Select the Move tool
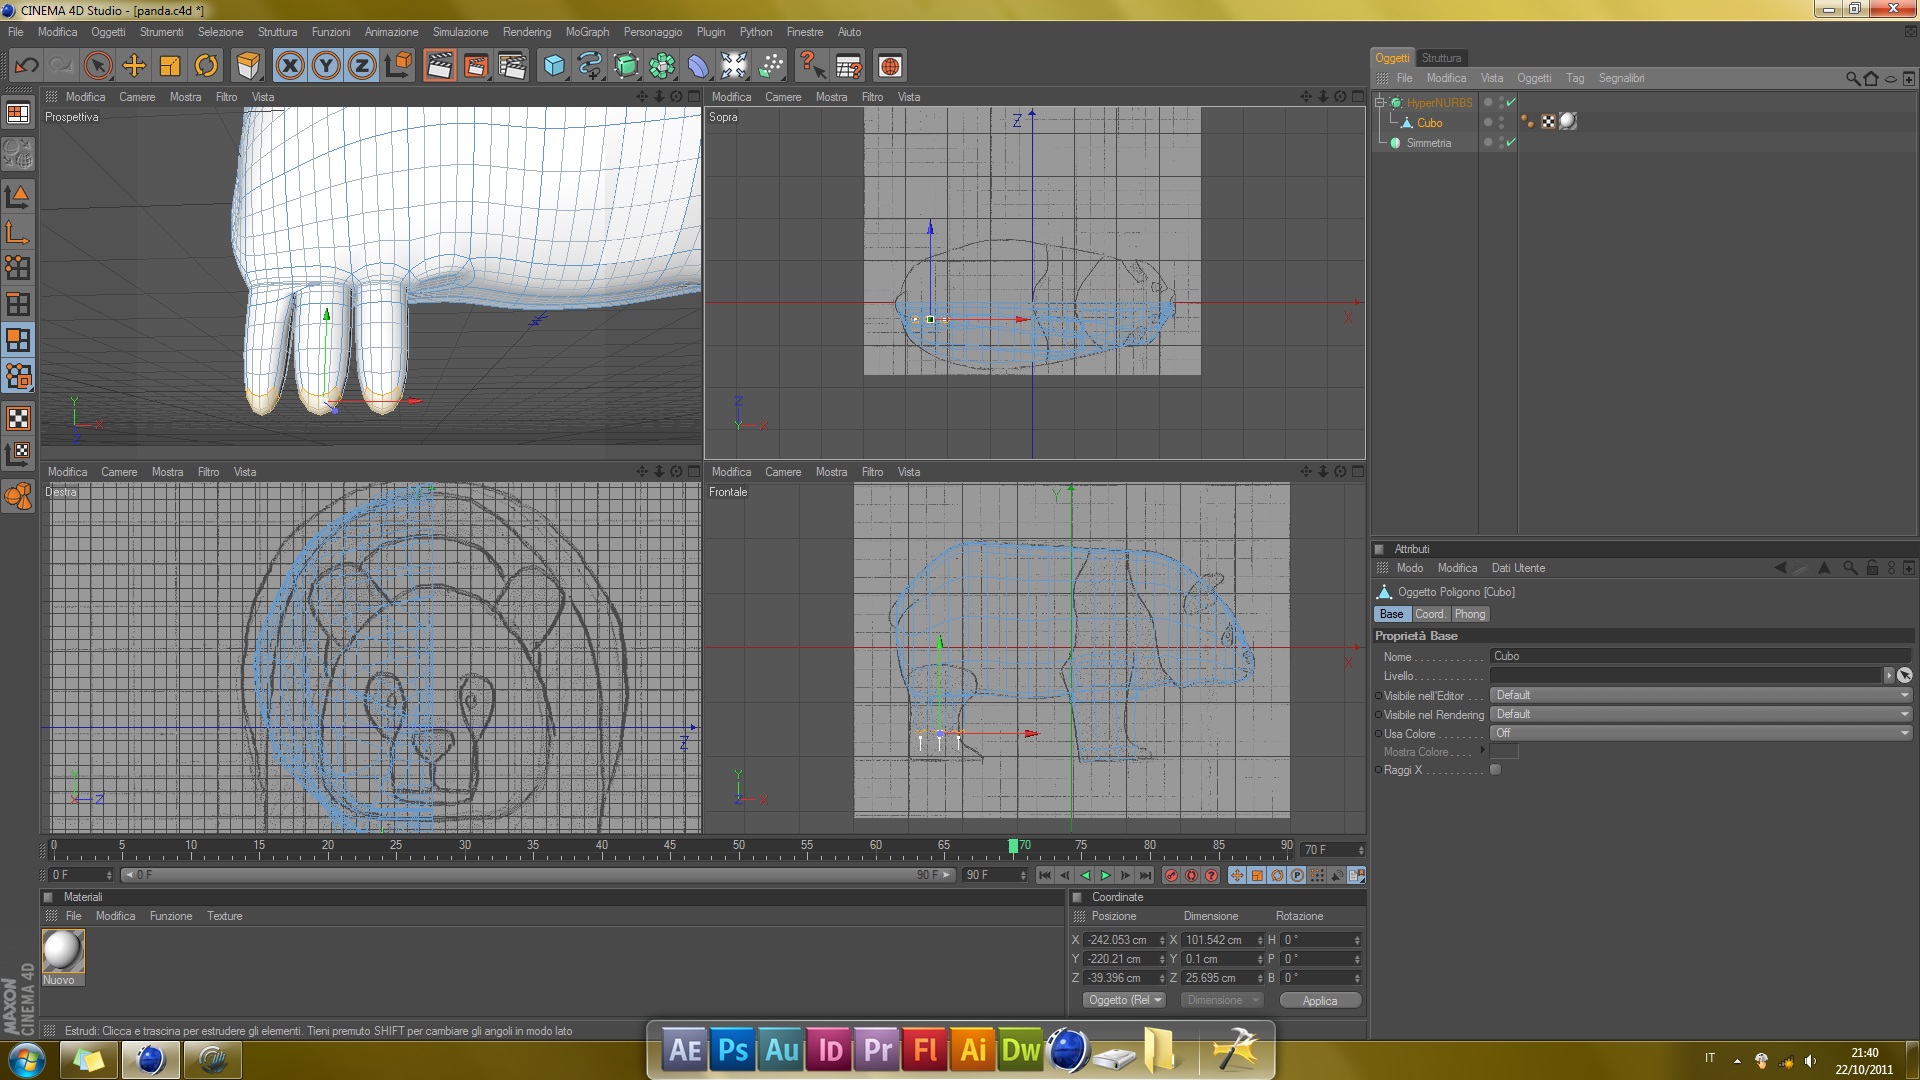 (134, 66)
